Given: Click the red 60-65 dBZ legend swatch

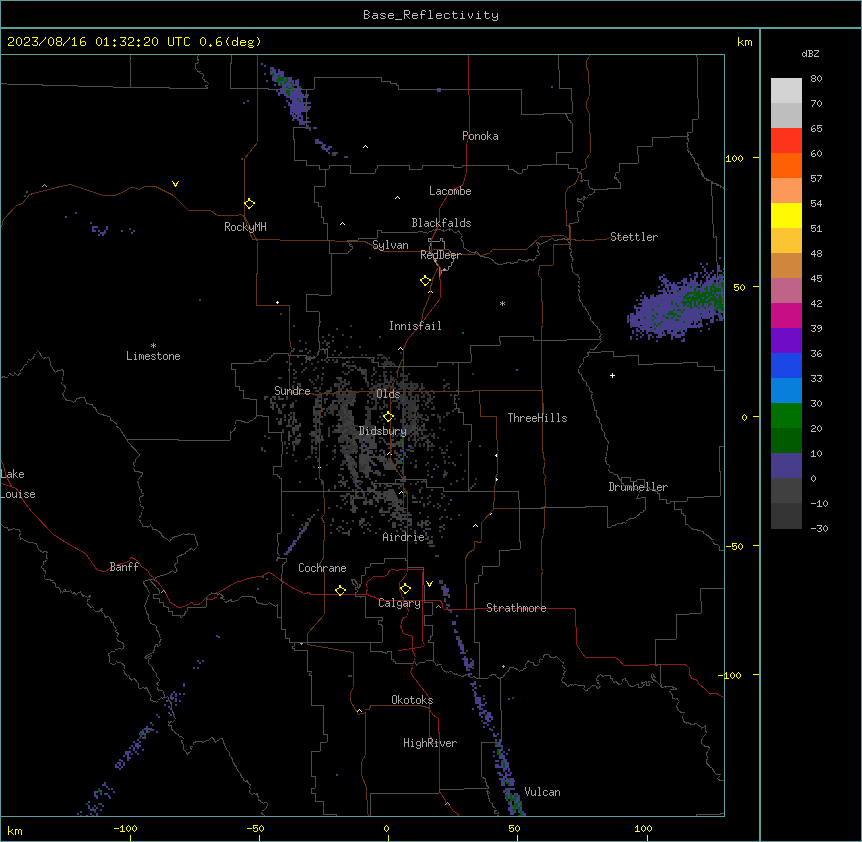Looking at the screenshot, I should (x=786, y=141).
